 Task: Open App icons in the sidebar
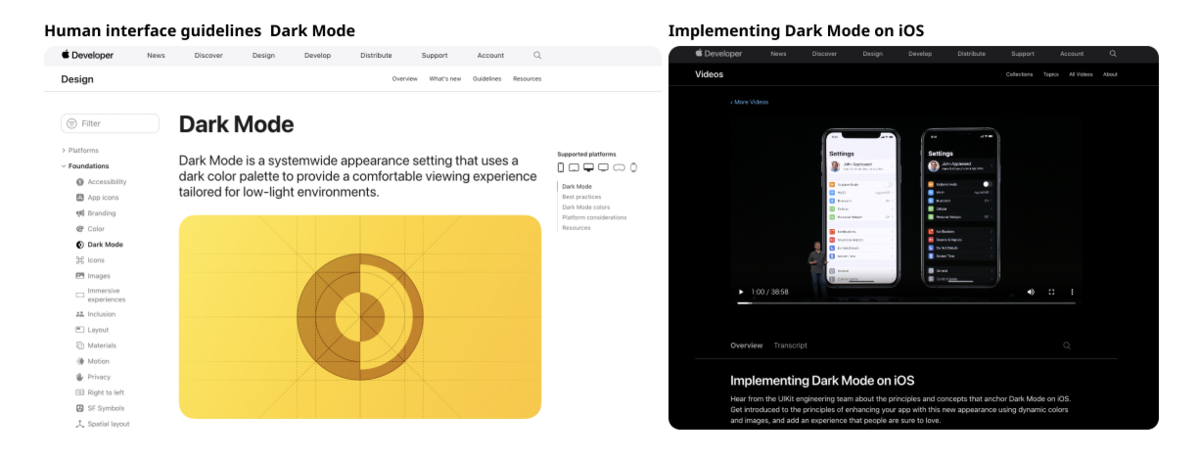(97, 198)
